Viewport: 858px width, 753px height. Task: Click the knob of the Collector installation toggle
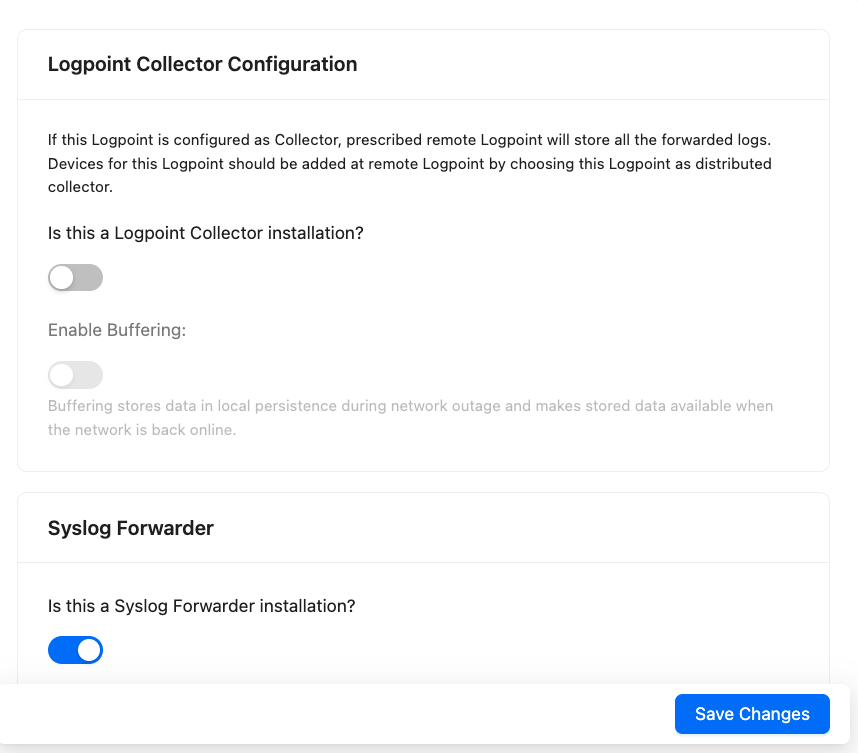pos(62,277)
